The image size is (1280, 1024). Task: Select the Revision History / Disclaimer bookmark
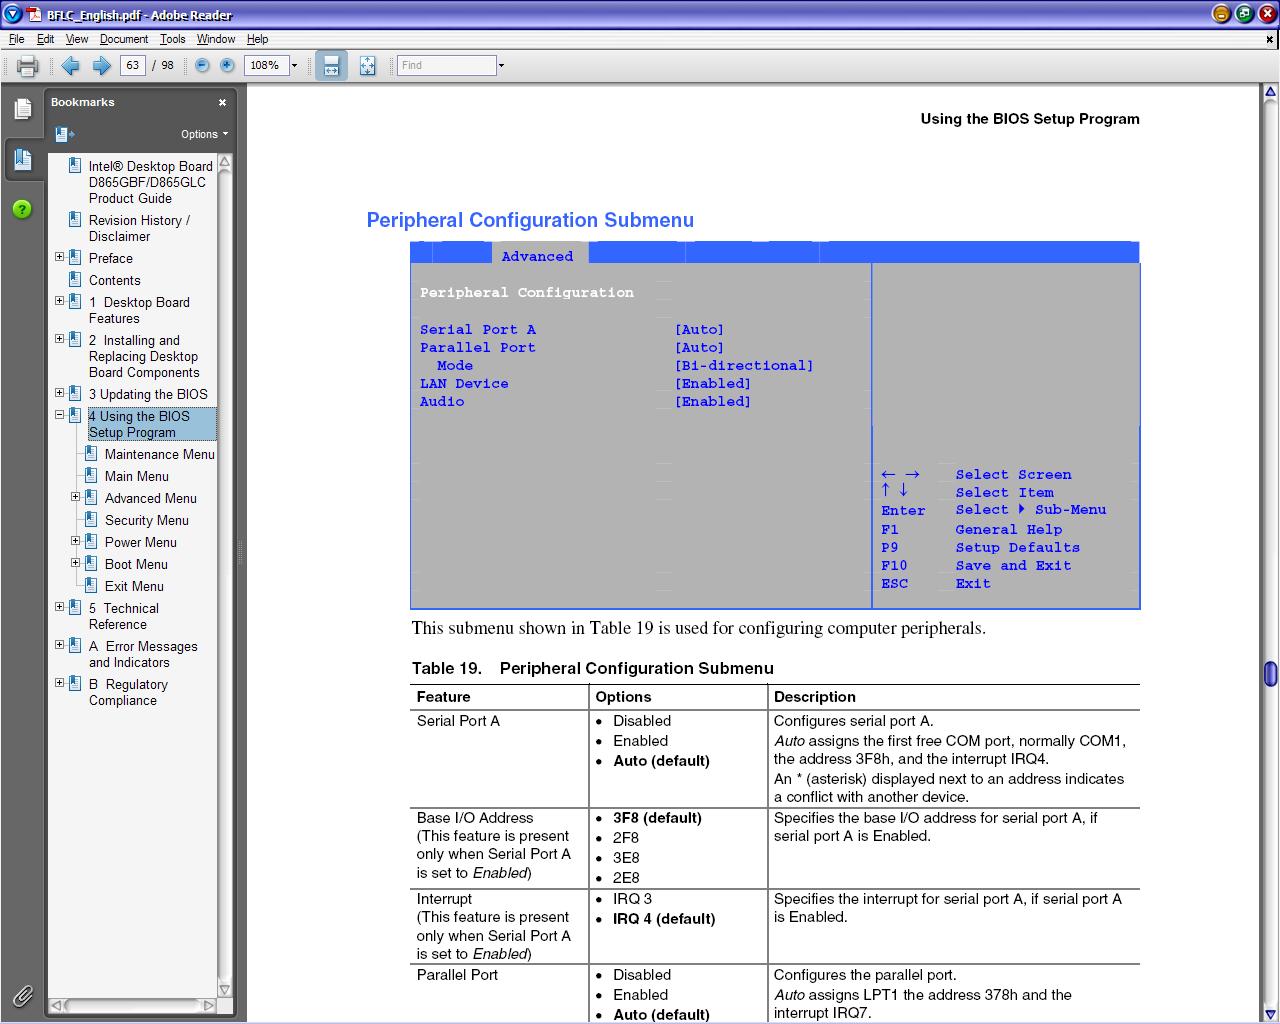click(139, 228)
